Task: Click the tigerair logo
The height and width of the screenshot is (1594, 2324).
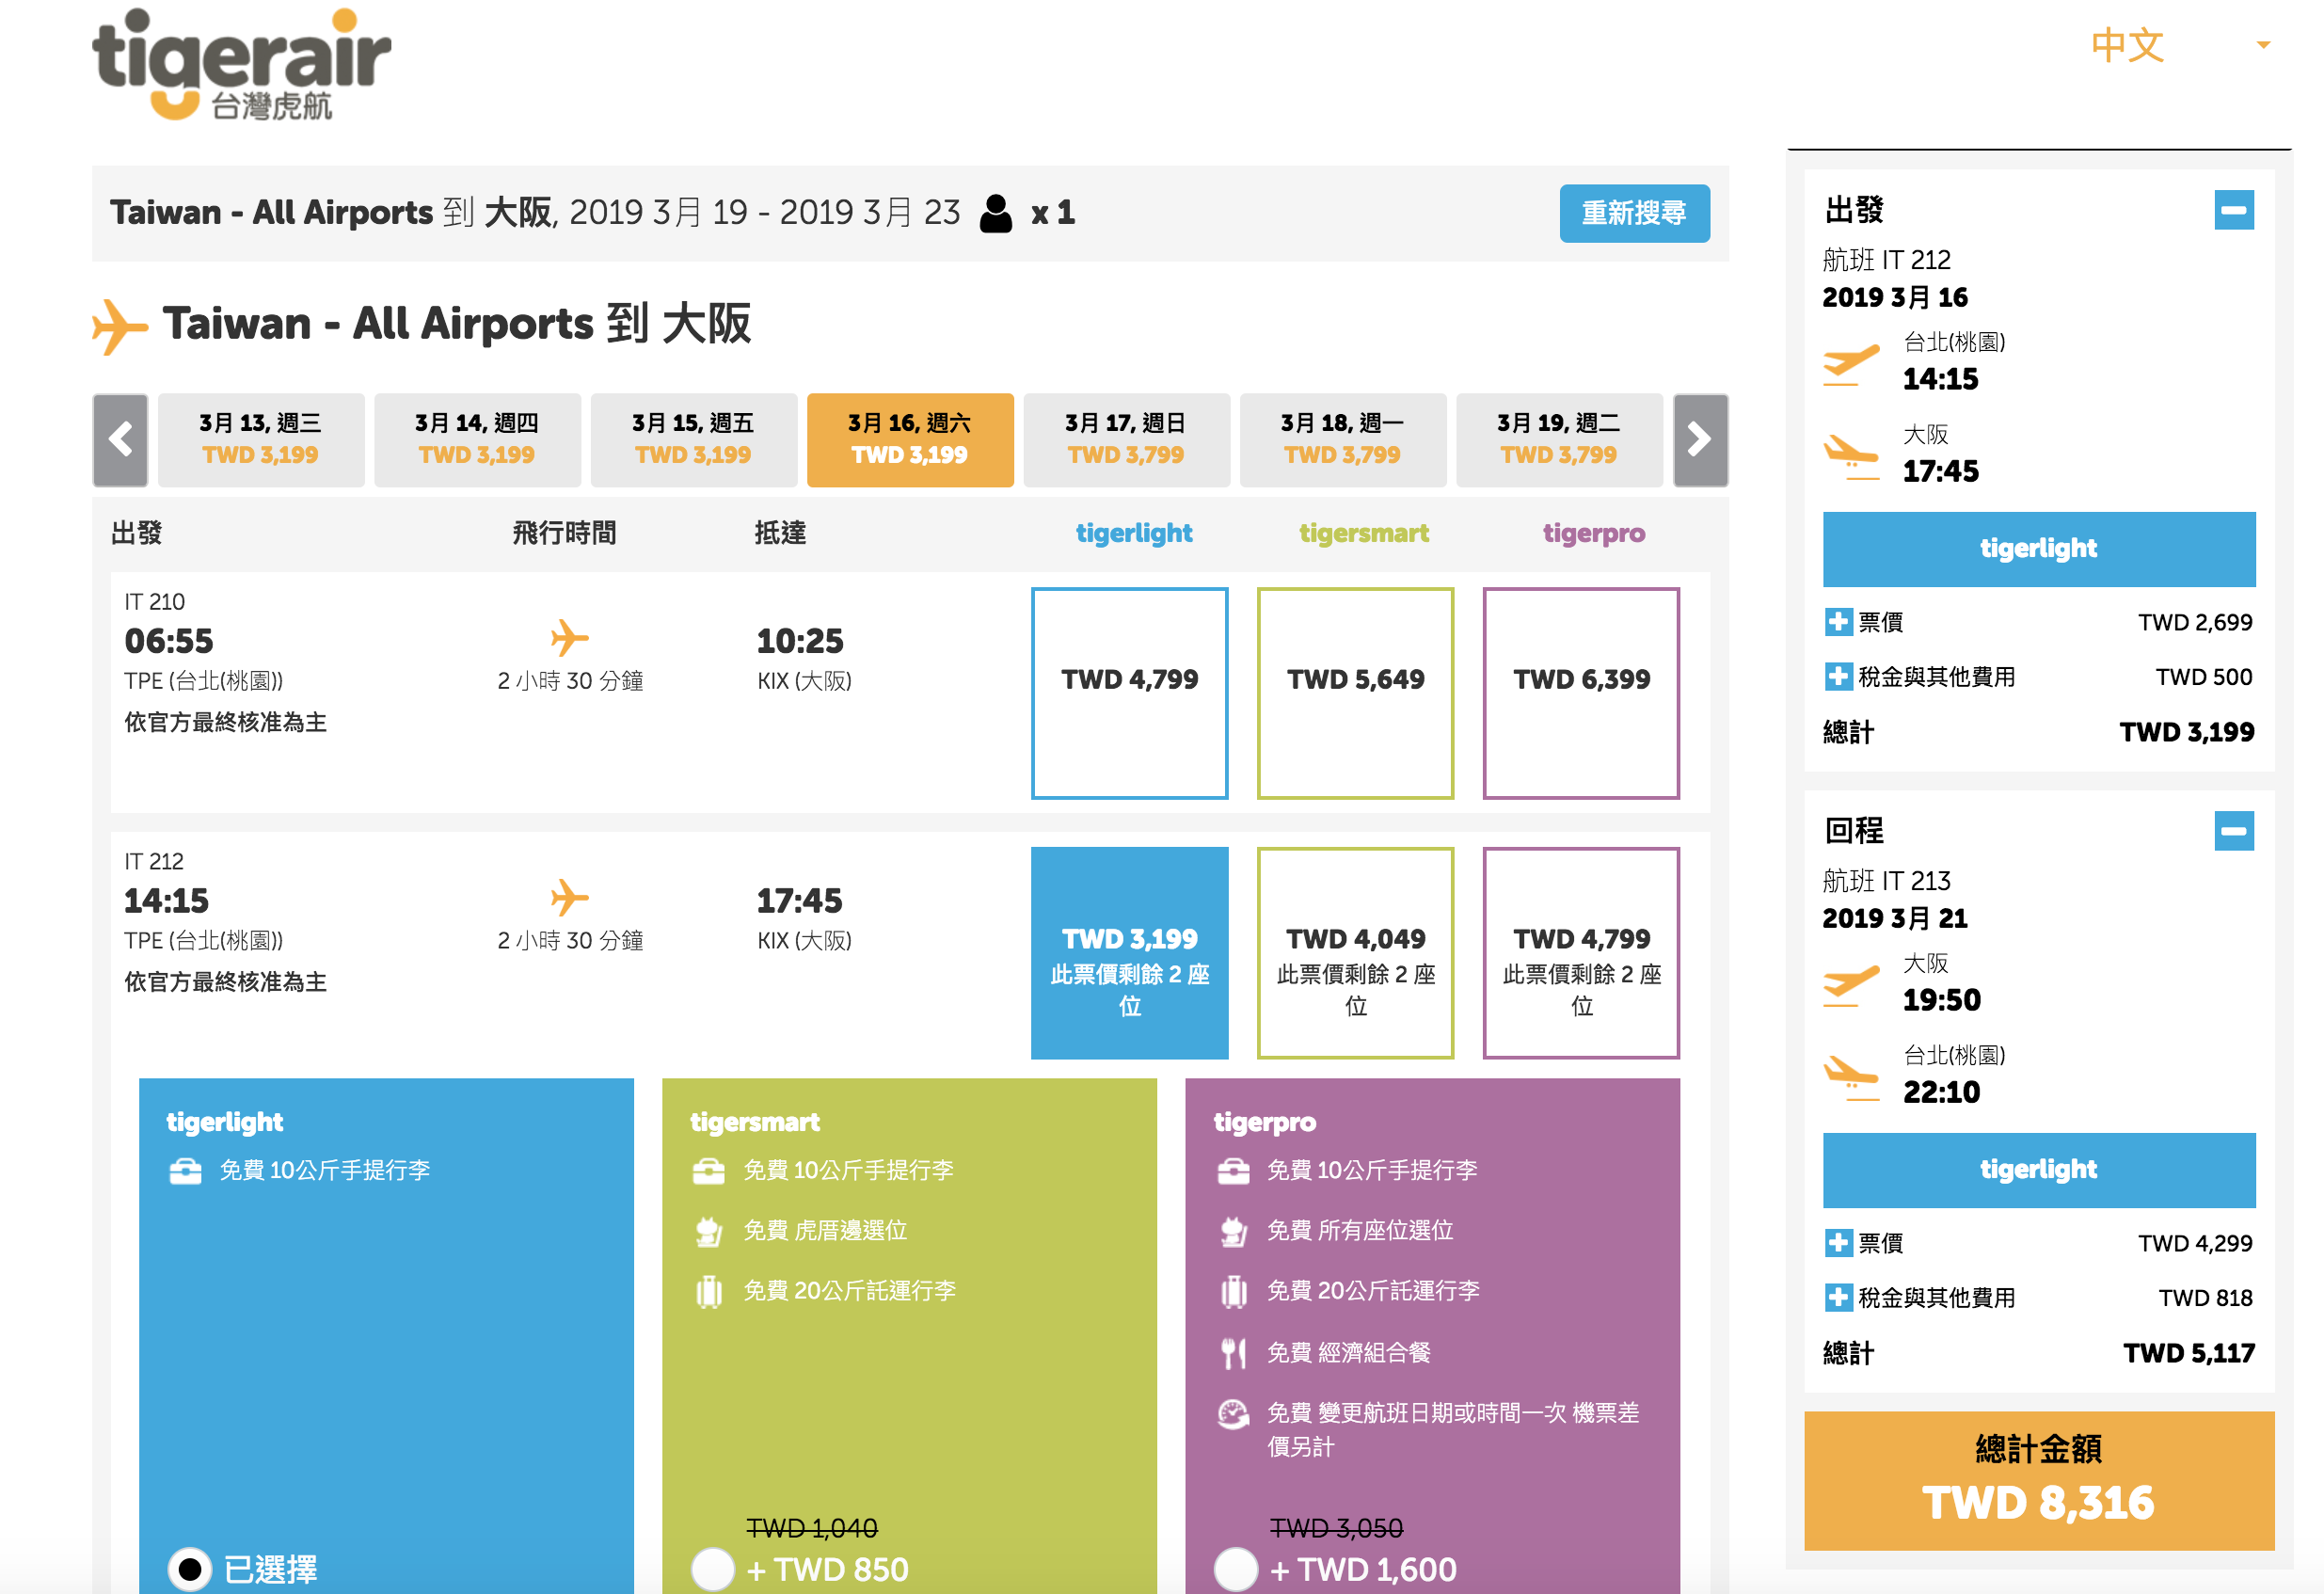Action: [x=241, y=65]
